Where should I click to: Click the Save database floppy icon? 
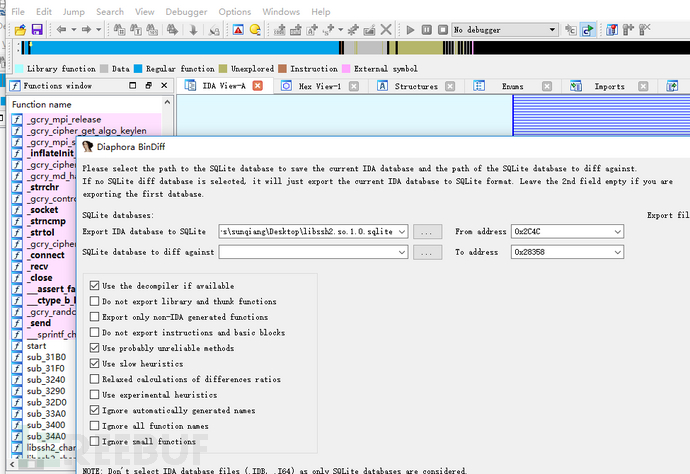click(x=37, y=30)
